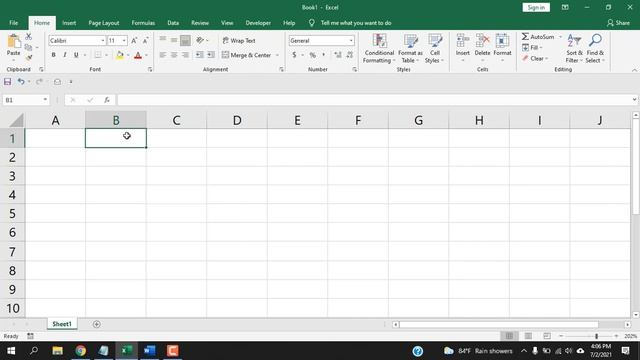This screenshot has height=360, width=640.
Task: Toggle Underline formatting
Action: [x=76, y=55]
